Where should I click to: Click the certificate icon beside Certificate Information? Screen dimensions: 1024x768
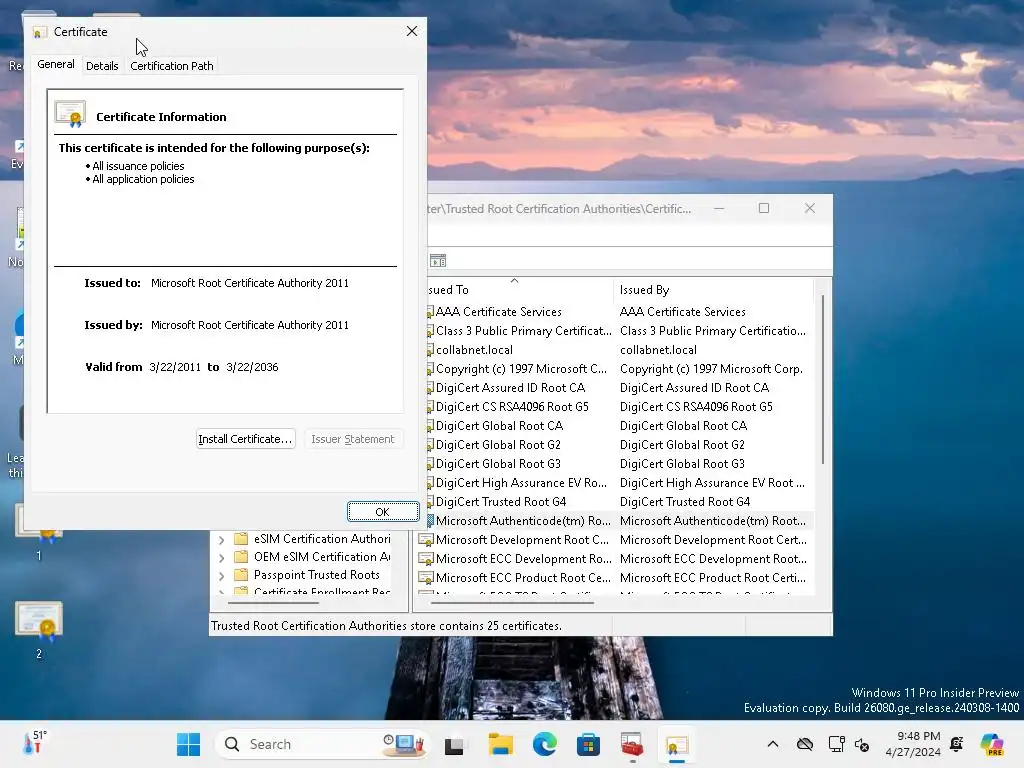71,114
